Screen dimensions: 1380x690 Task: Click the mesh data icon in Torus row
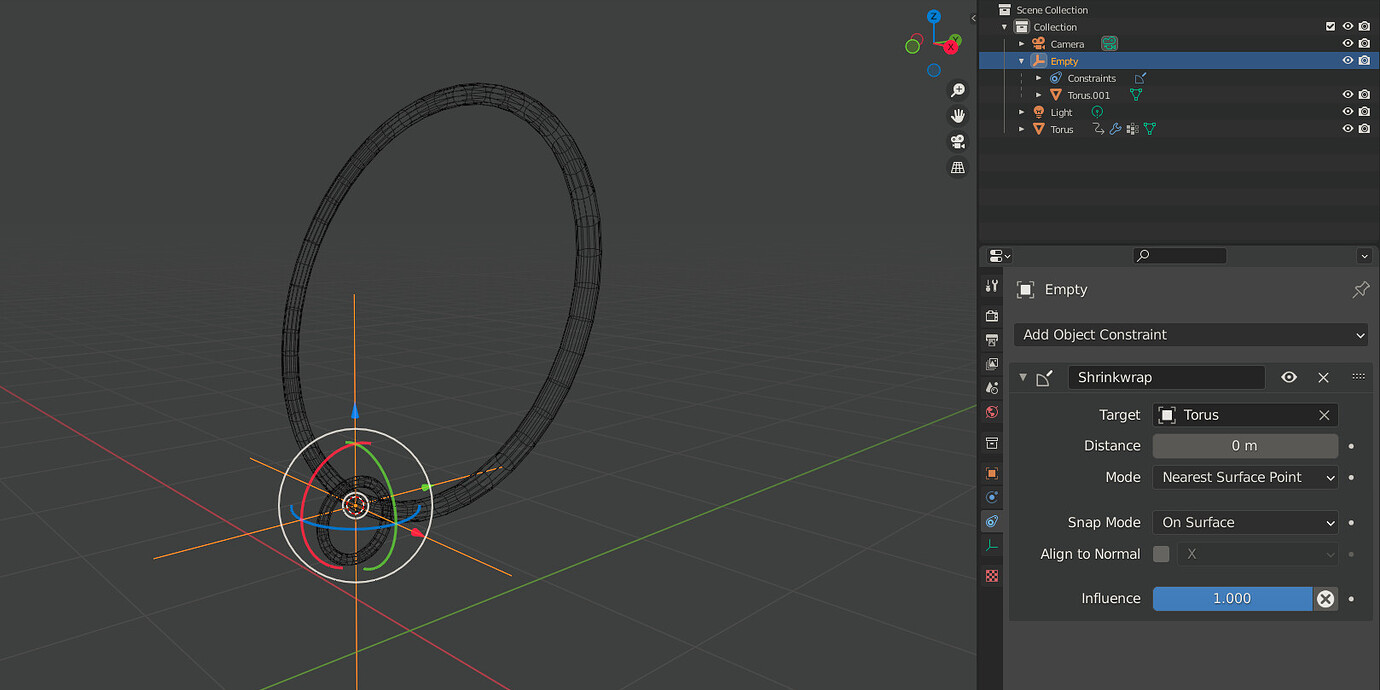pyautogui.click(x=1149, y=129)
